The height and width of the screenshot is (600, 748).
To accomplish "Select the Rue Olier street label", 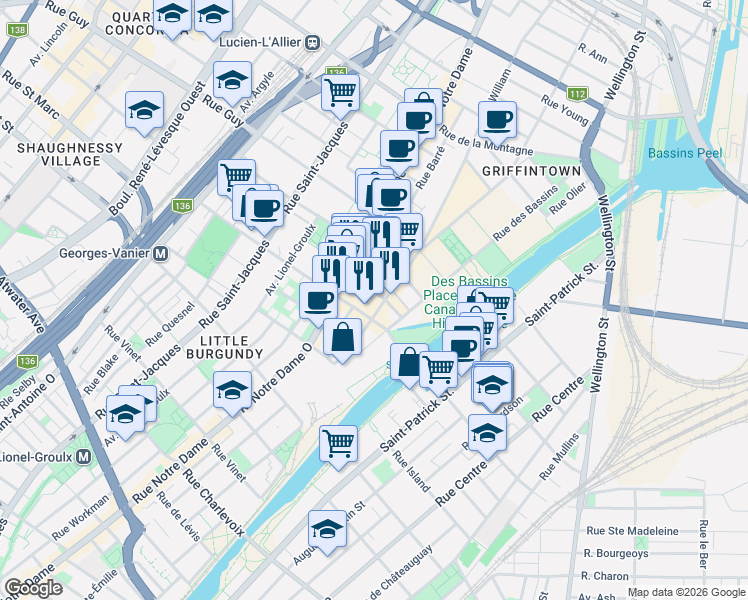I will [568, 198].
